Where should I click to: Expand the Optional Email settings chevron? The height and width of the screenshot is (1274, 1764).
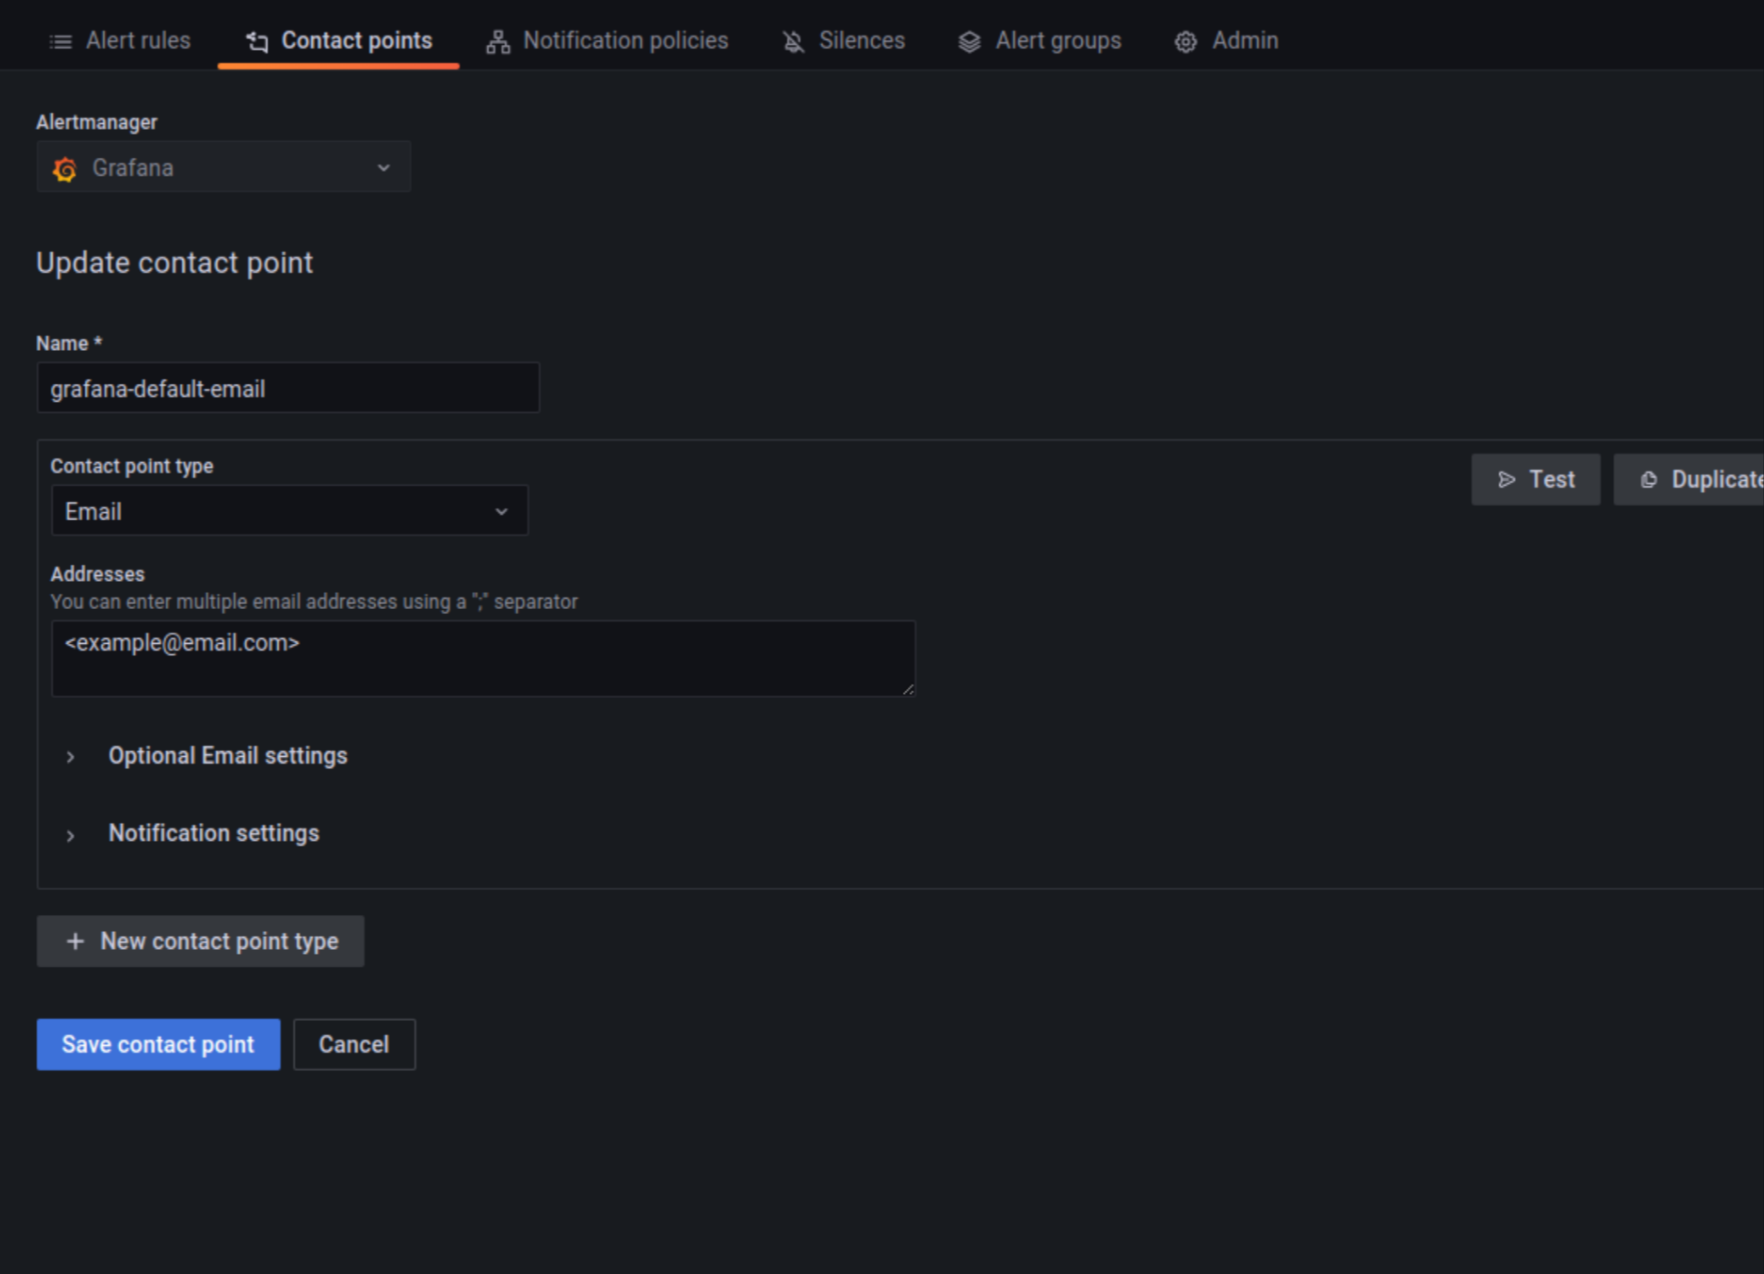[70, 757]
